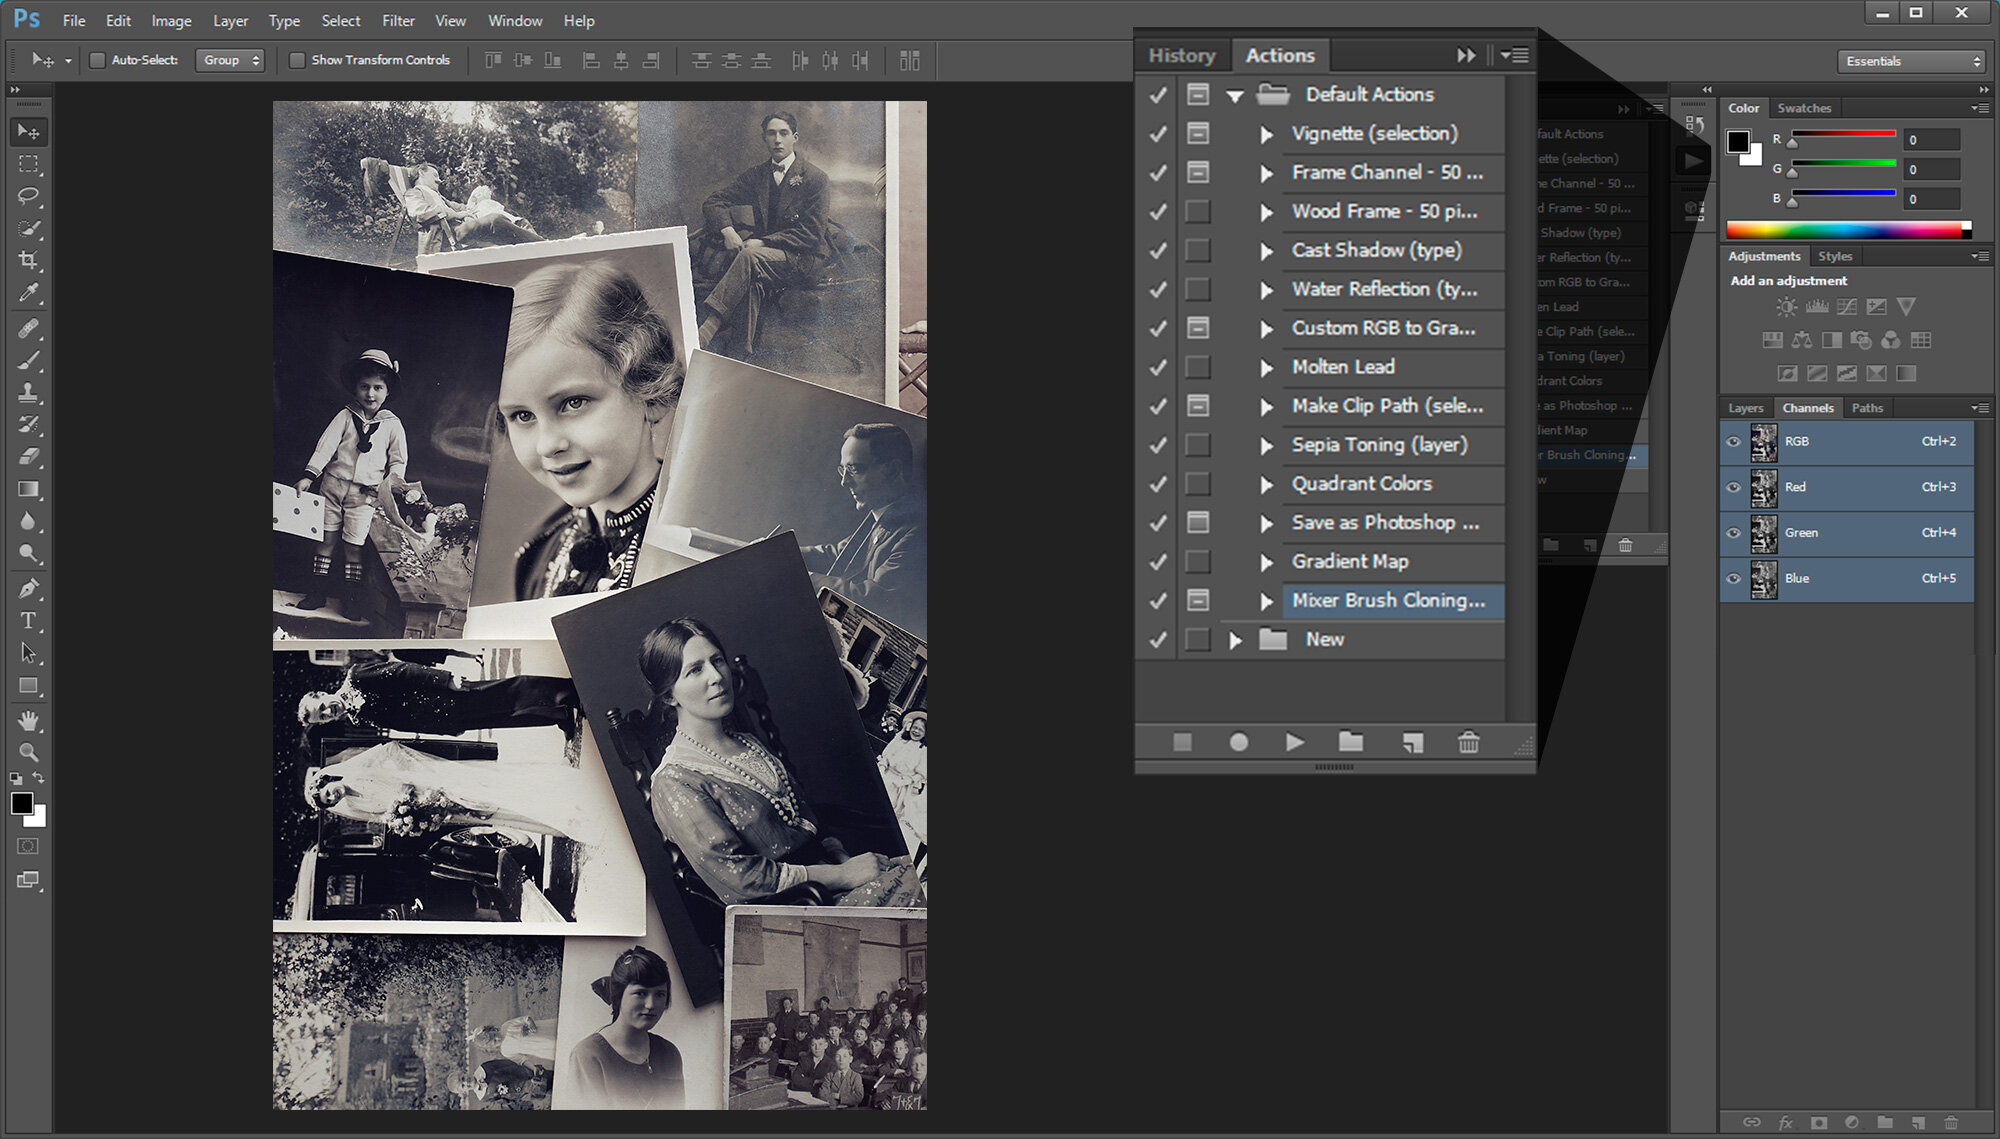Viewport: 2000px width, 1139px height.
Task: Expand the New actions group
Action: [1234, 638]
